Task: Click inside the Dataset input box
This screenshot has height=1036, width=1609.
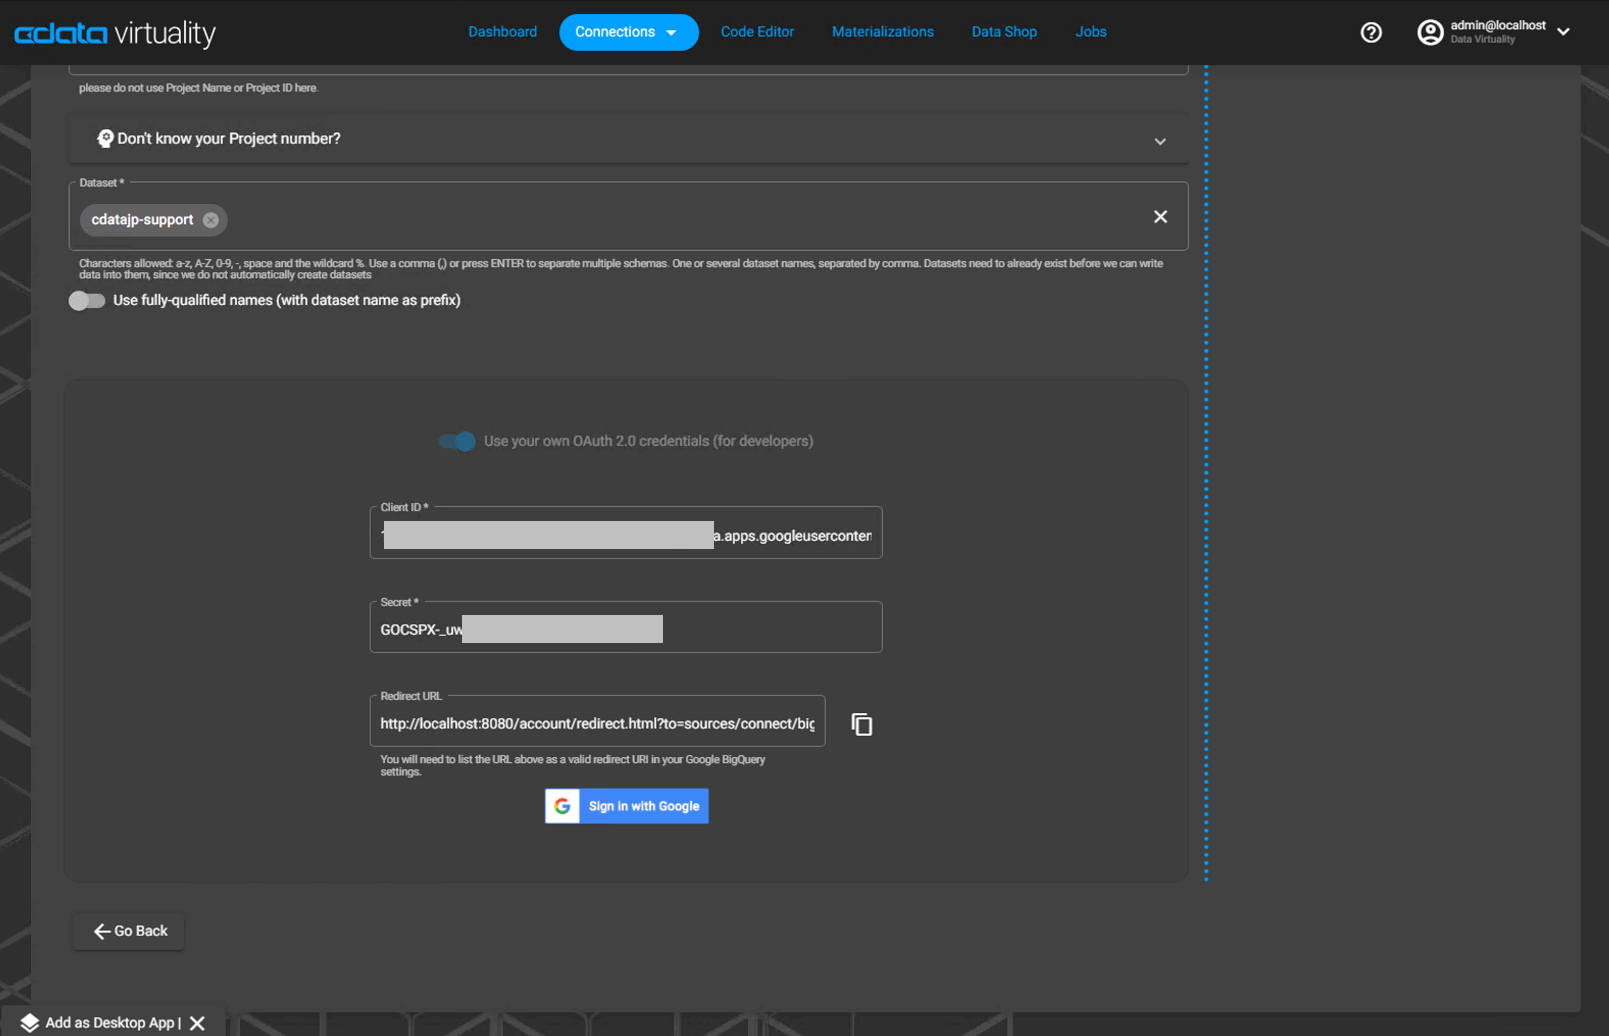Action: coord(628,216)
